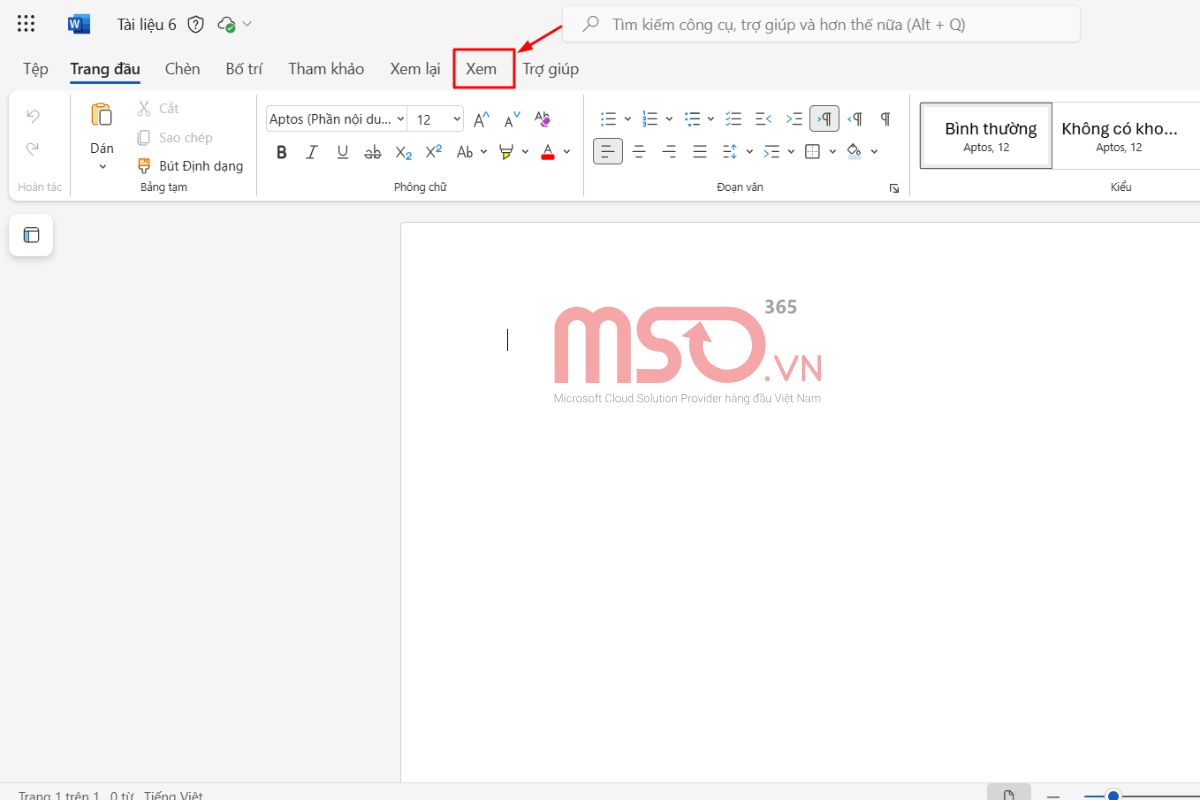Toggle left-to-right text direction

click(x=825, y=119)
